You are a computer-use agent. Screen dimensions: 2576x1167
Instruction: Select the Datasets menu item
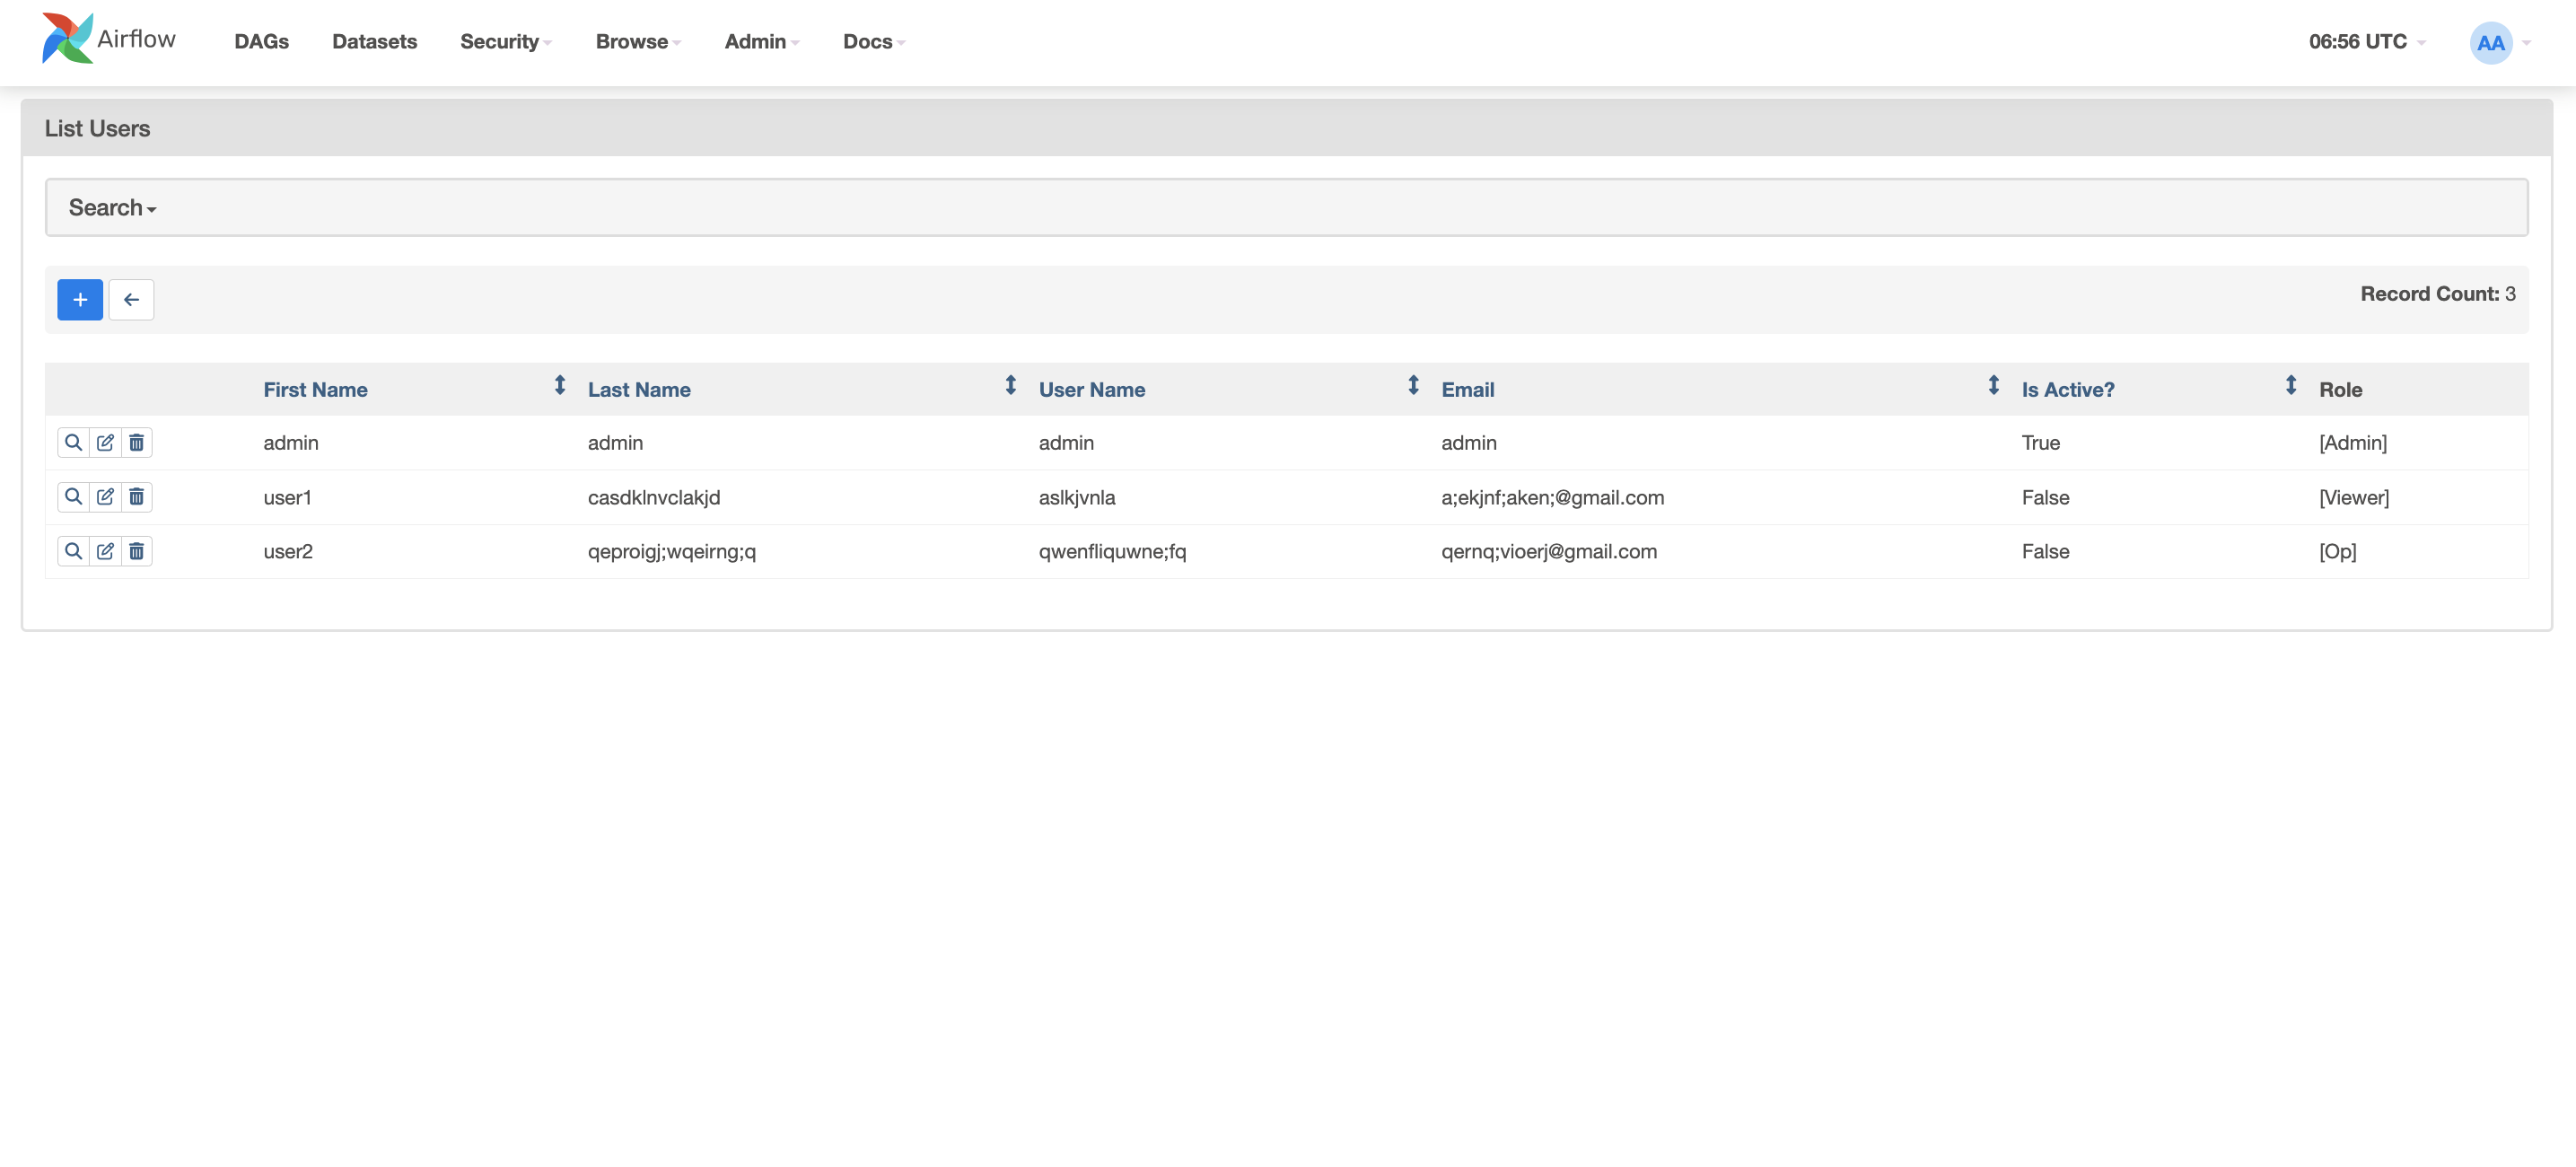coord(374,42)
